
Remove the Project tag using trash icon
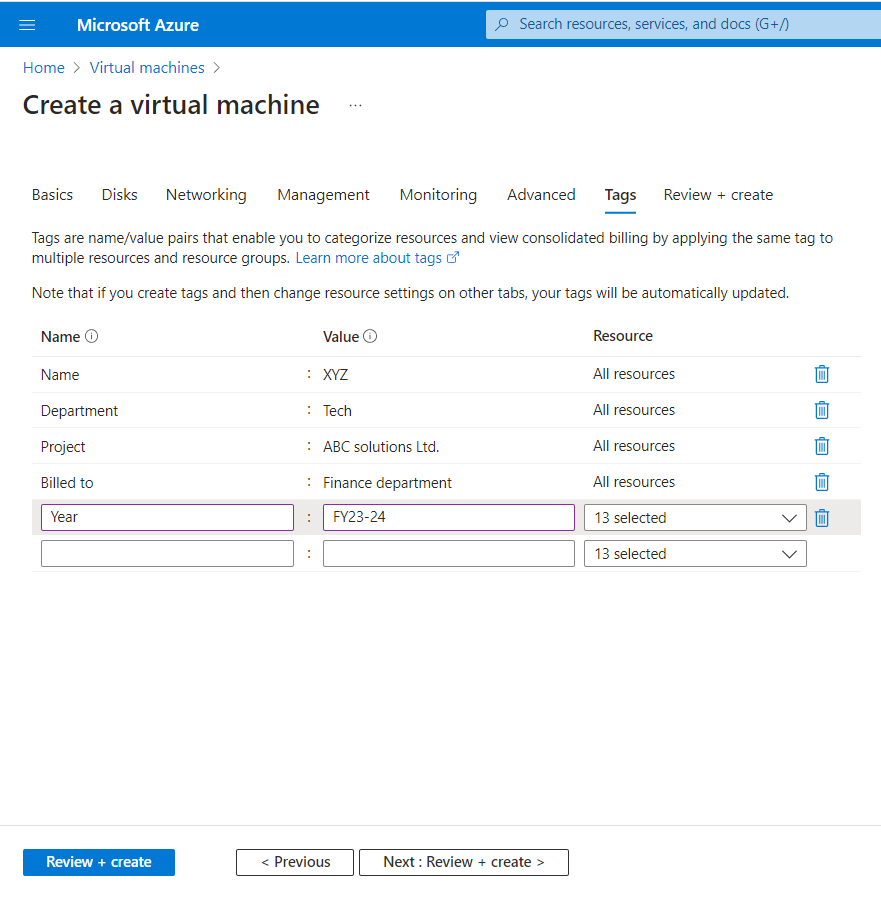click(821, 446)
